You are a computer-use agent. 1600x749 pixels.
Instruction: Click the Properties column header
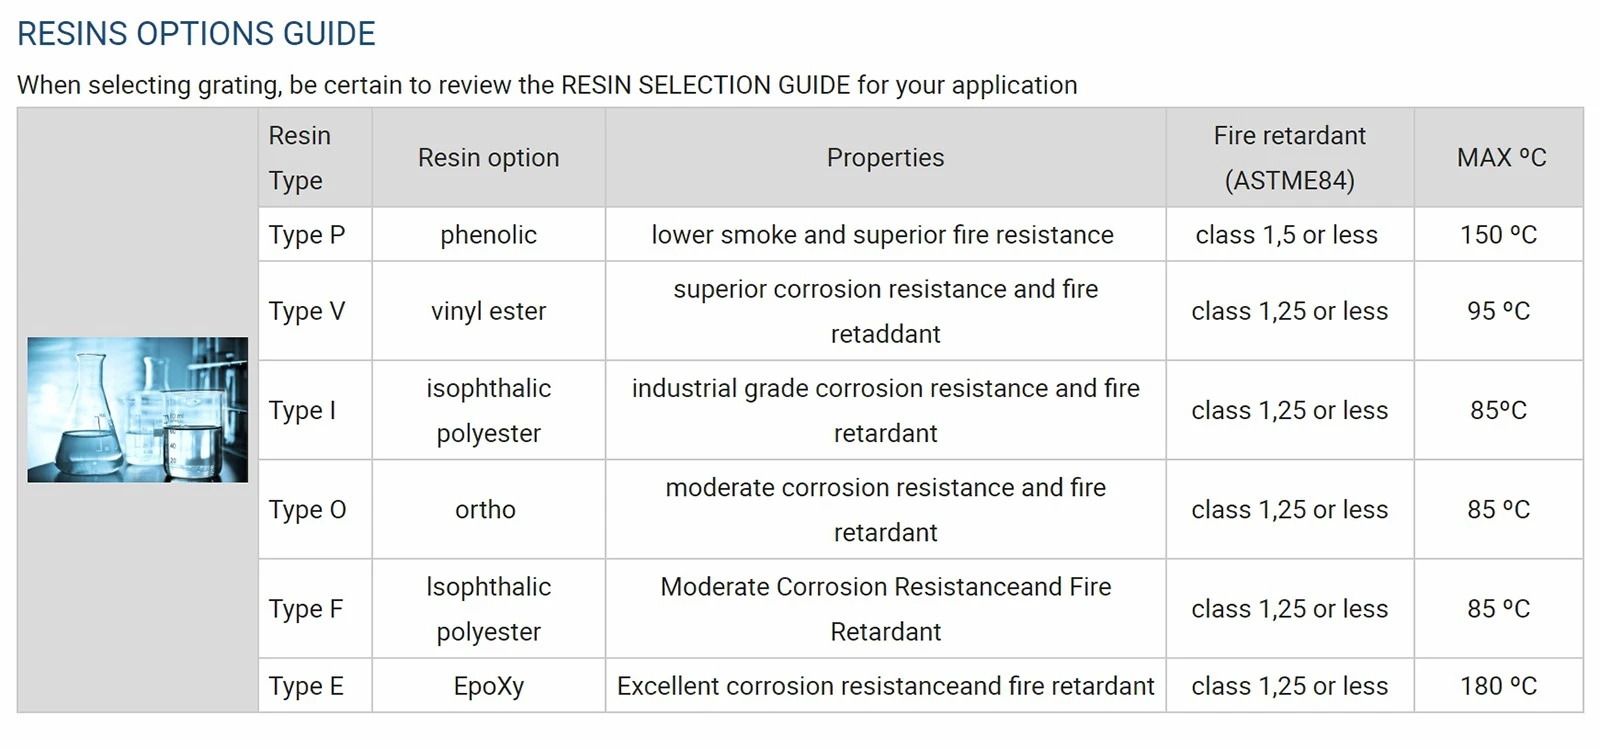[x=885, y=158]
